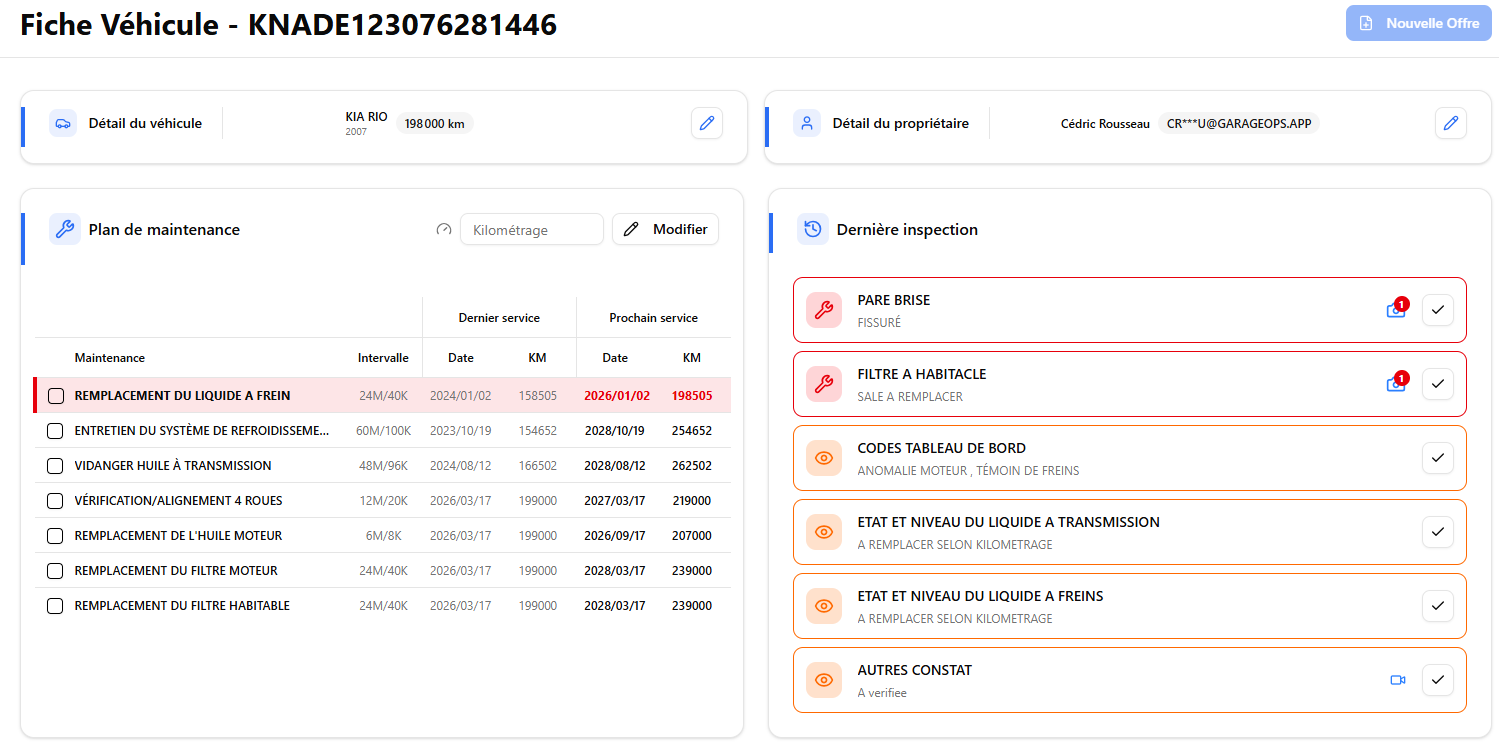
Task: Click the red wrench icon for PARE BRISE
Action: coord(824,310)
